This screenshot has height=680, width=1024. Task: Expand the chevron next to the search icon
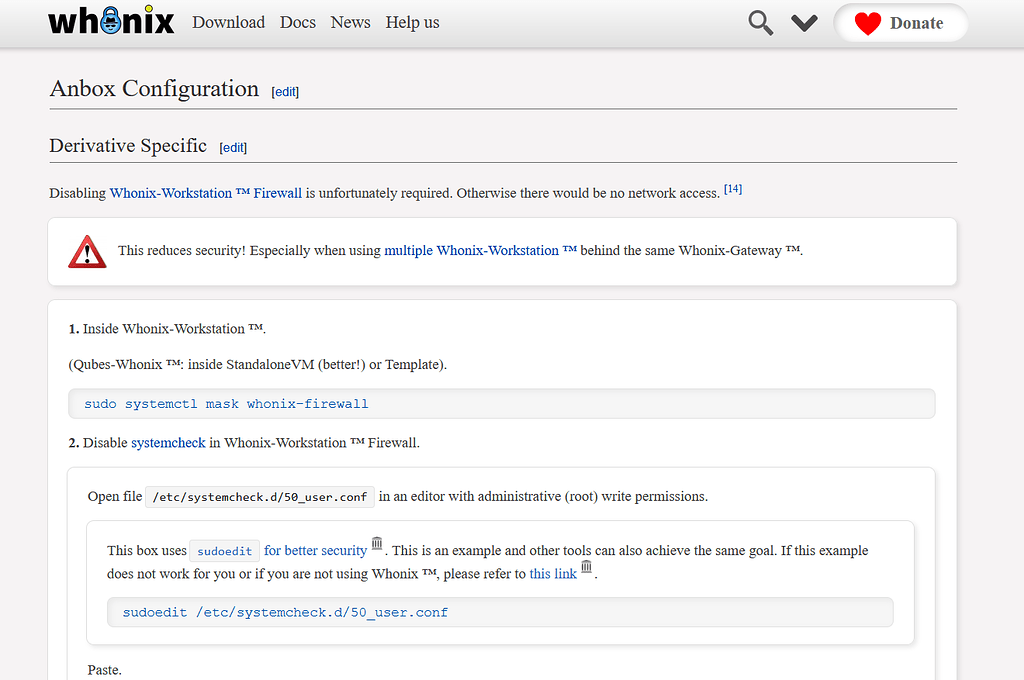[804, 22]
